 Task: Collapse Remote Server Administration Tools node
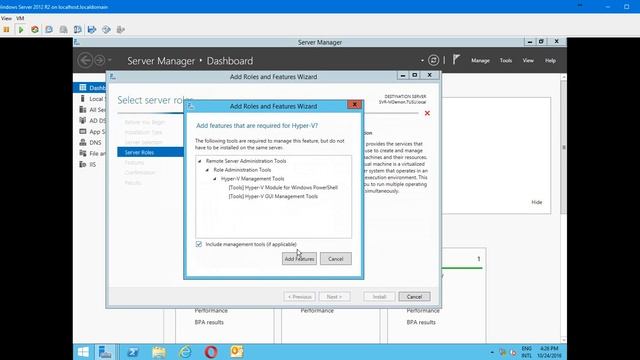click(200, 161)
